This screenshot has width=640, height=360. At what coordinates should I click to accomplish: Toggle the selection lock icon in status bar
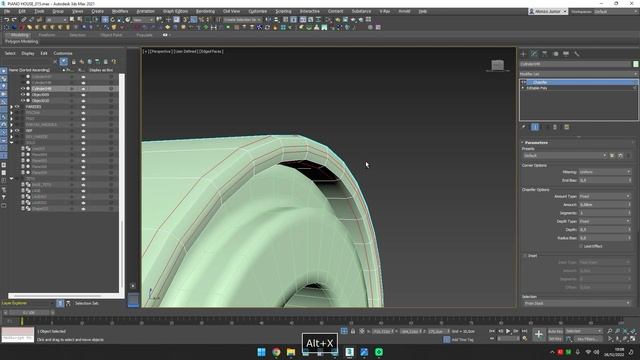(x=353, y=331)
